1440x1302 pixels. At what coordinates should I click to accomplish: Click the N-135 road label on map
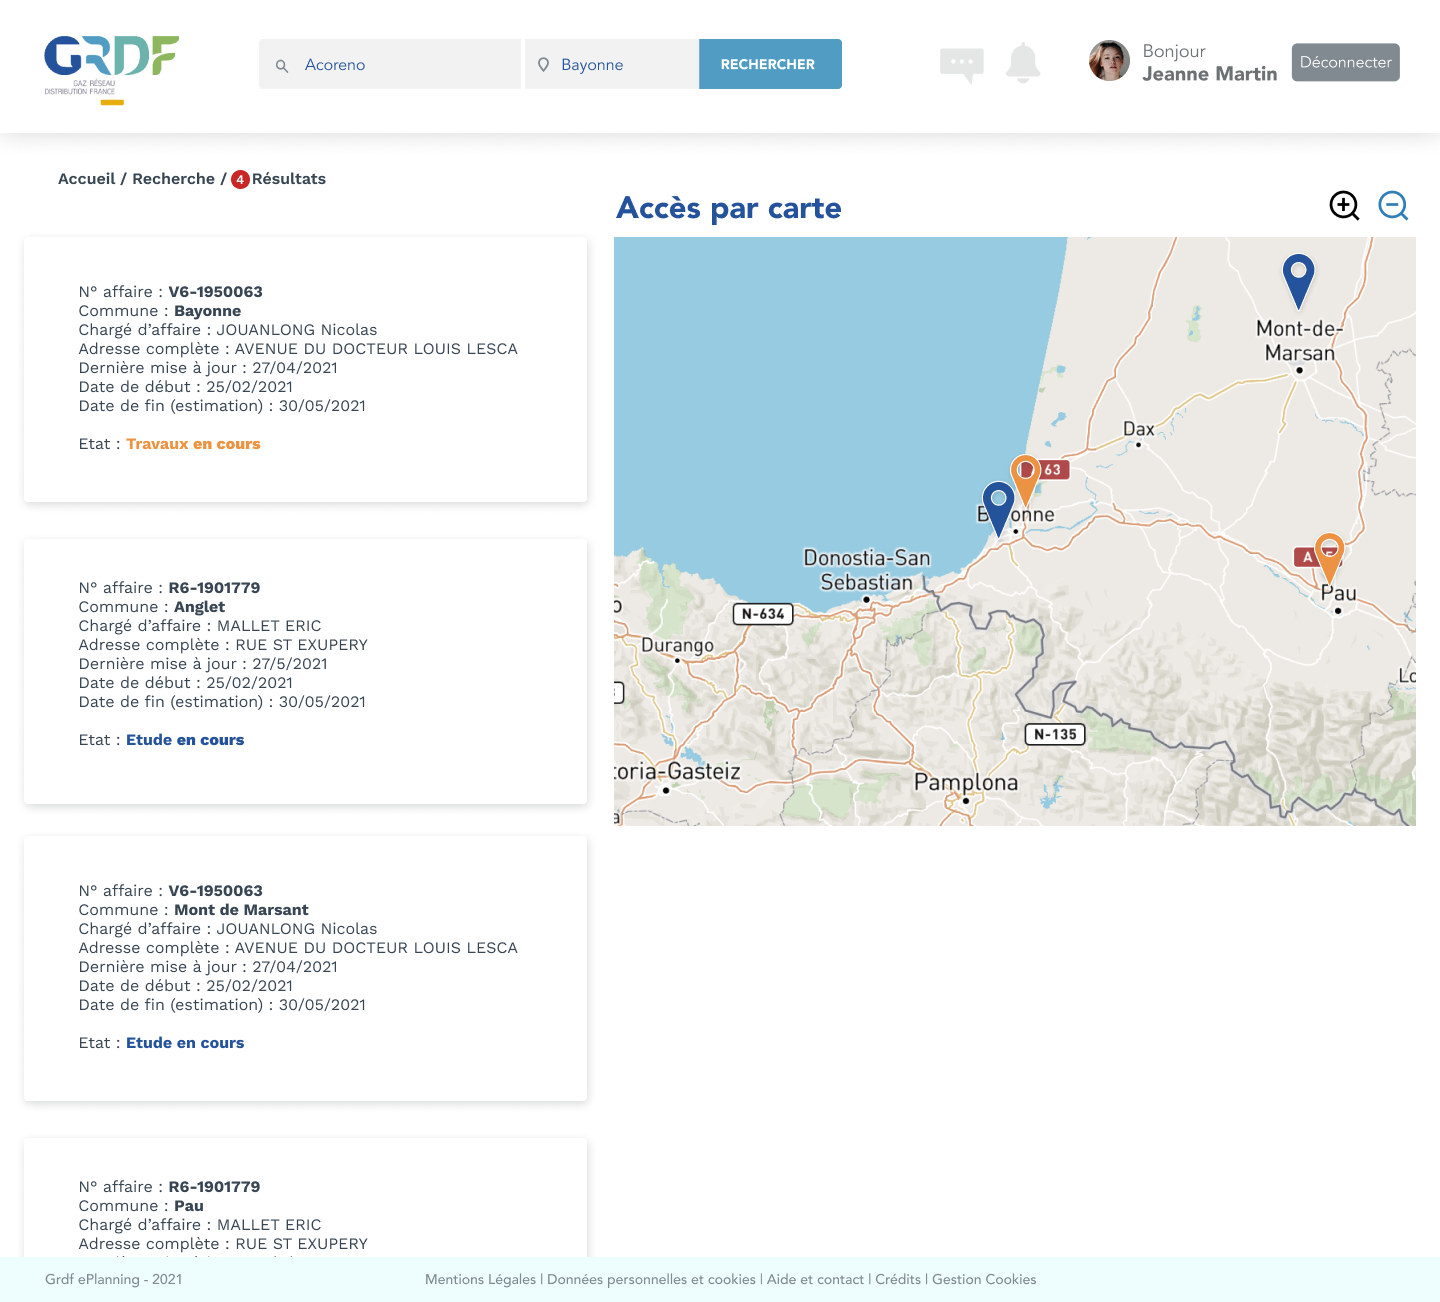(x=1055, y=734)
